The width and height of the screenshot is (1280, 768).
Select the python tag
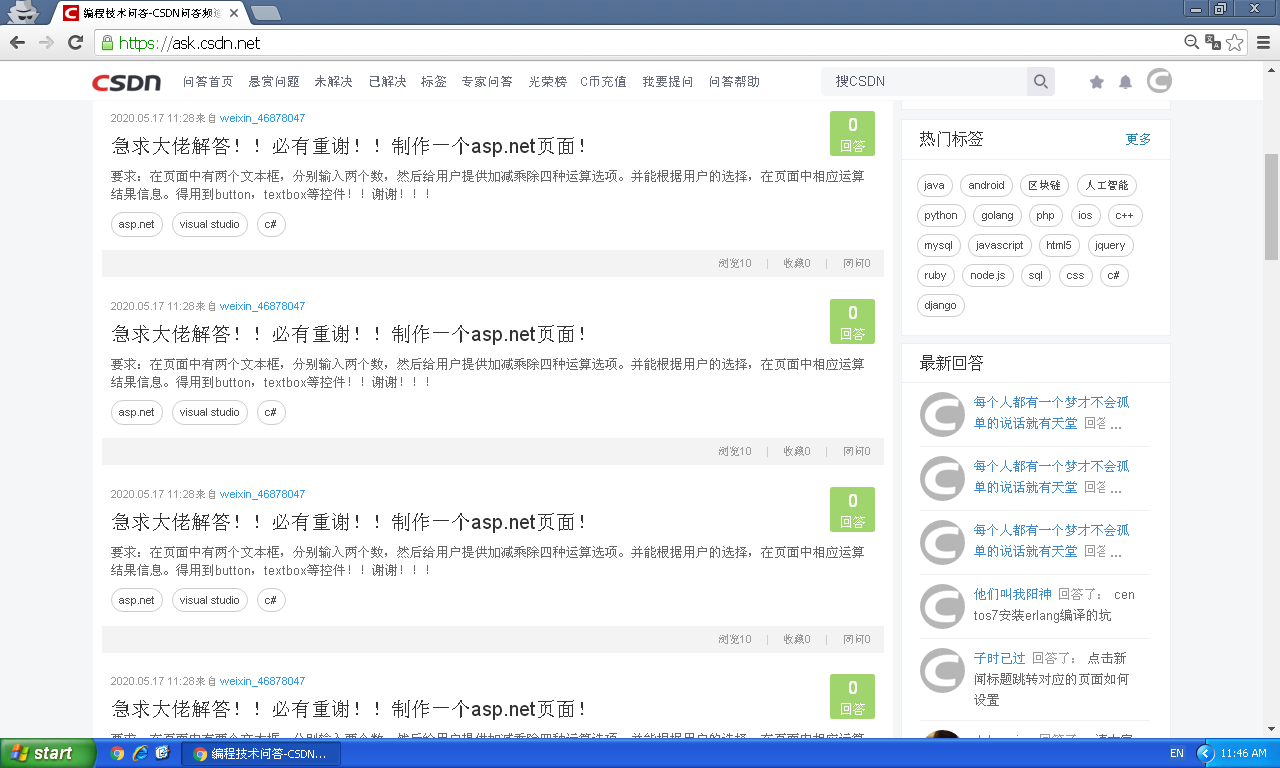coord(941,215)
